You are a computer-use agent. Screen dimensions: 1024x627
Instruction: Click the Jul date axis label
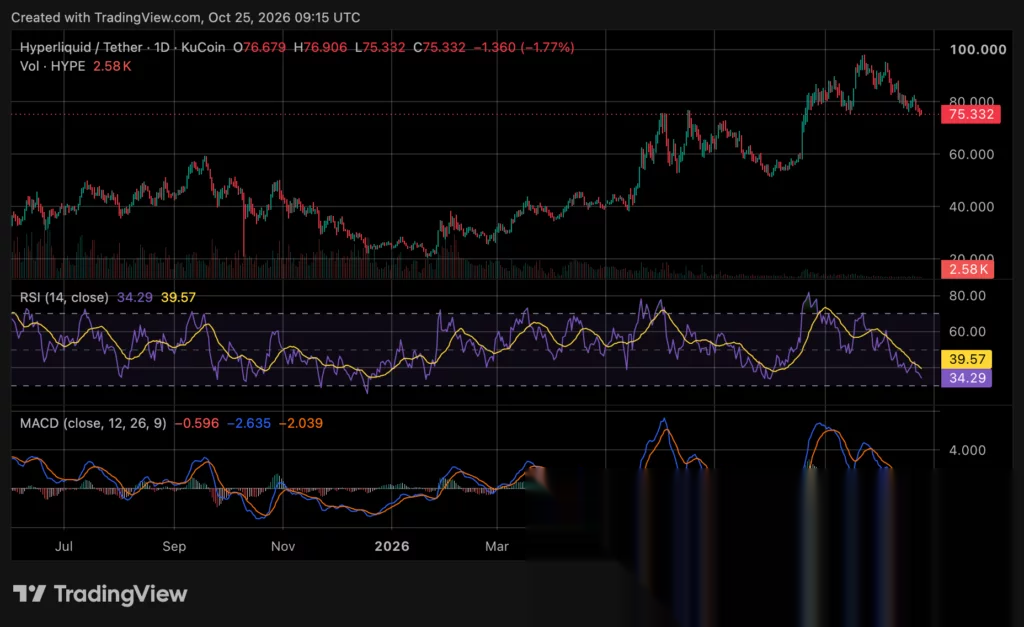64,546
